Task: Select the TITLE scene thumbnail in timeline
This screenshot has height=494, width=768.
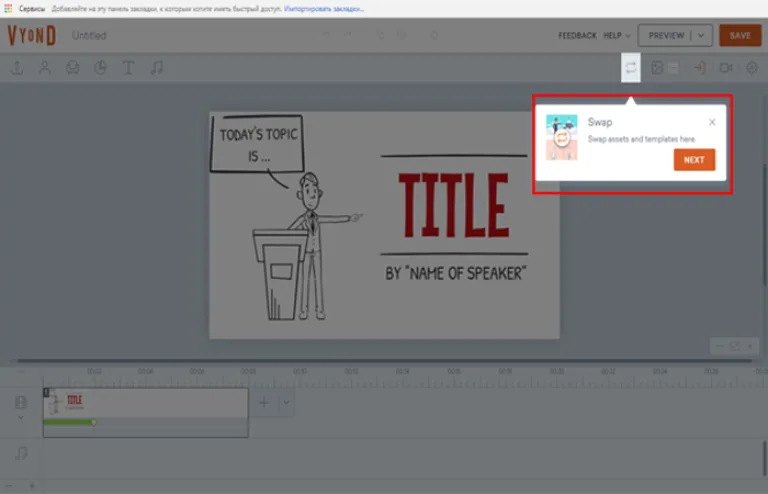Action: tap(145, 403)
